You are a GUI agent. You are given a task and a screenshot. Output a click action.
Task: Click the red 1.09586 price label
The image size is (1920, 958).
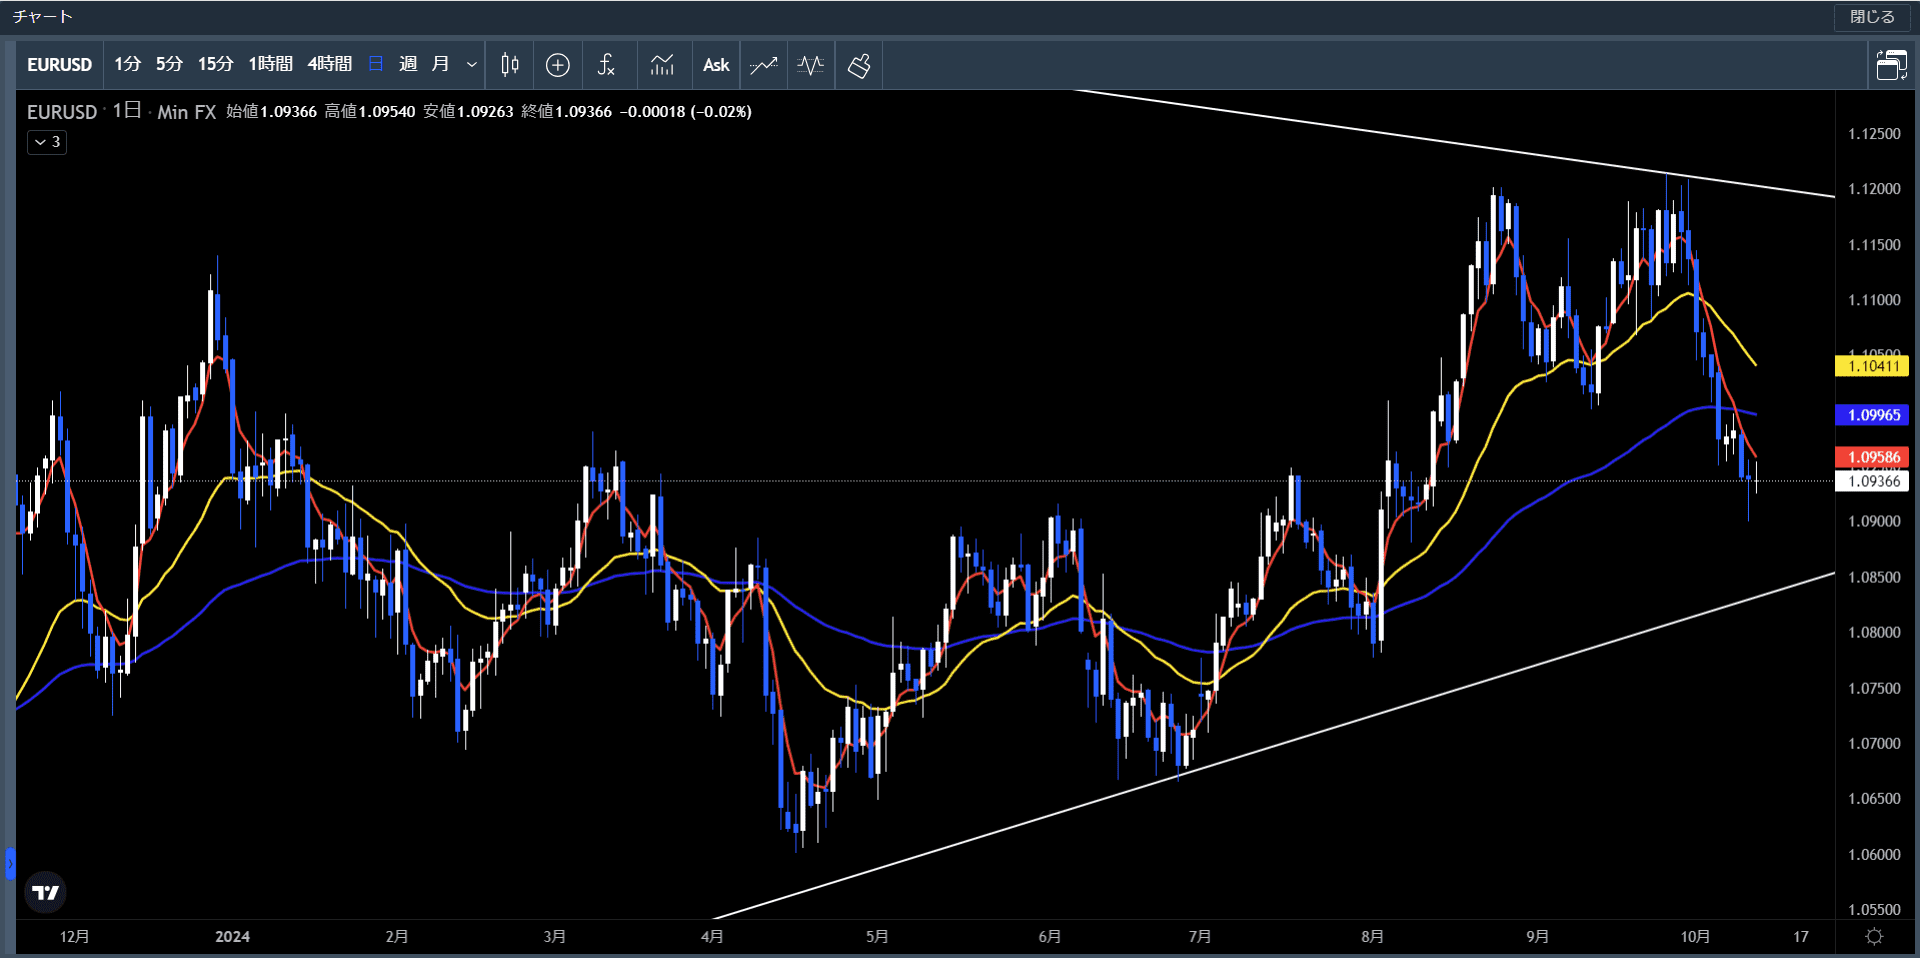click(1873, 457)
